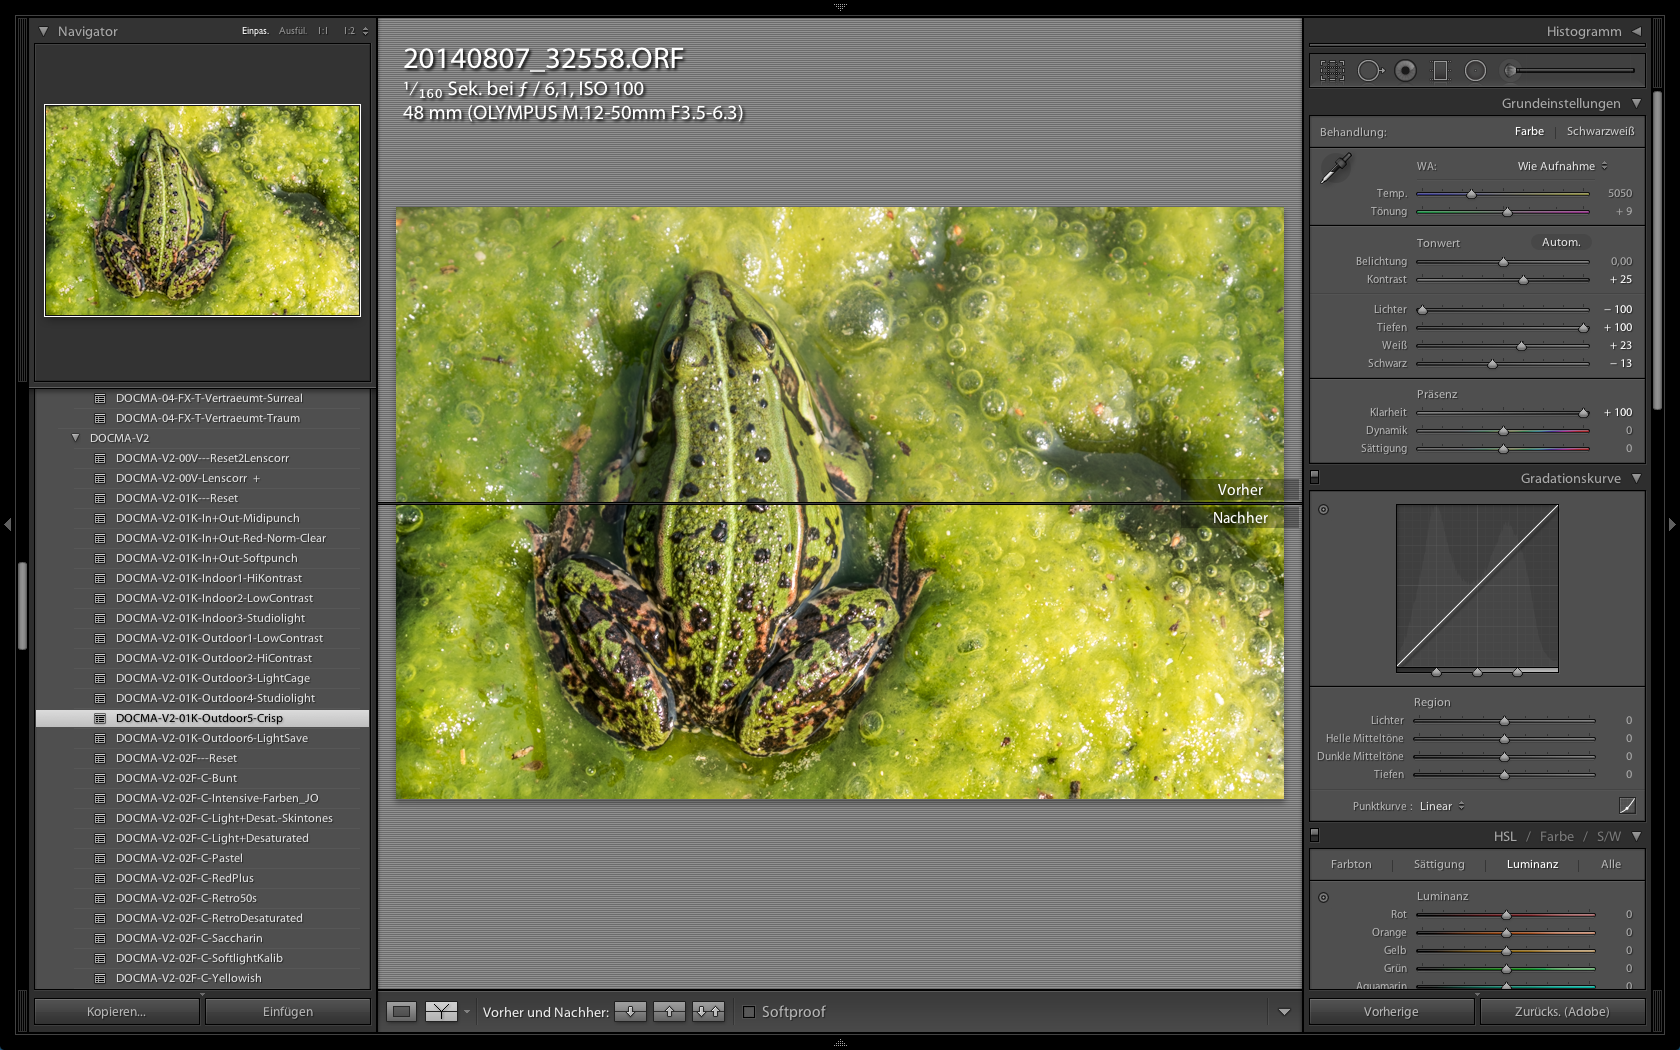The width and height of the screenshot is (1680, 1050).
Task: Copy After settings to Before
Action: pos(669,1012)
